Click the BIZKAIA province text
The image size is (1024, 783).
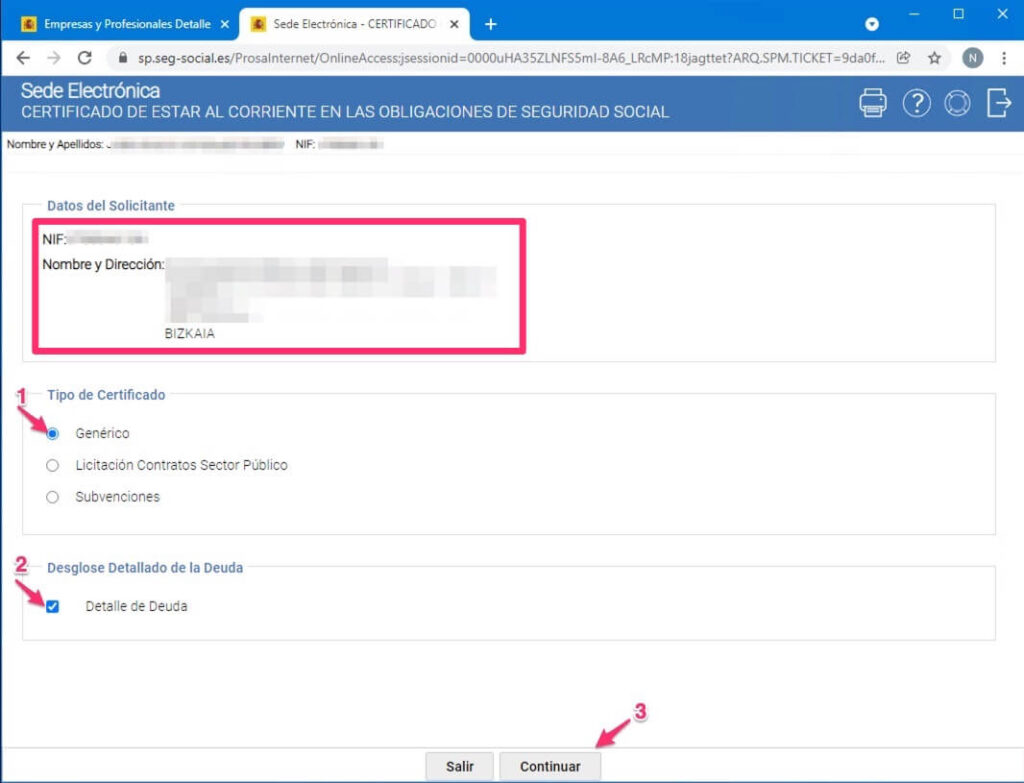(189, 334)
